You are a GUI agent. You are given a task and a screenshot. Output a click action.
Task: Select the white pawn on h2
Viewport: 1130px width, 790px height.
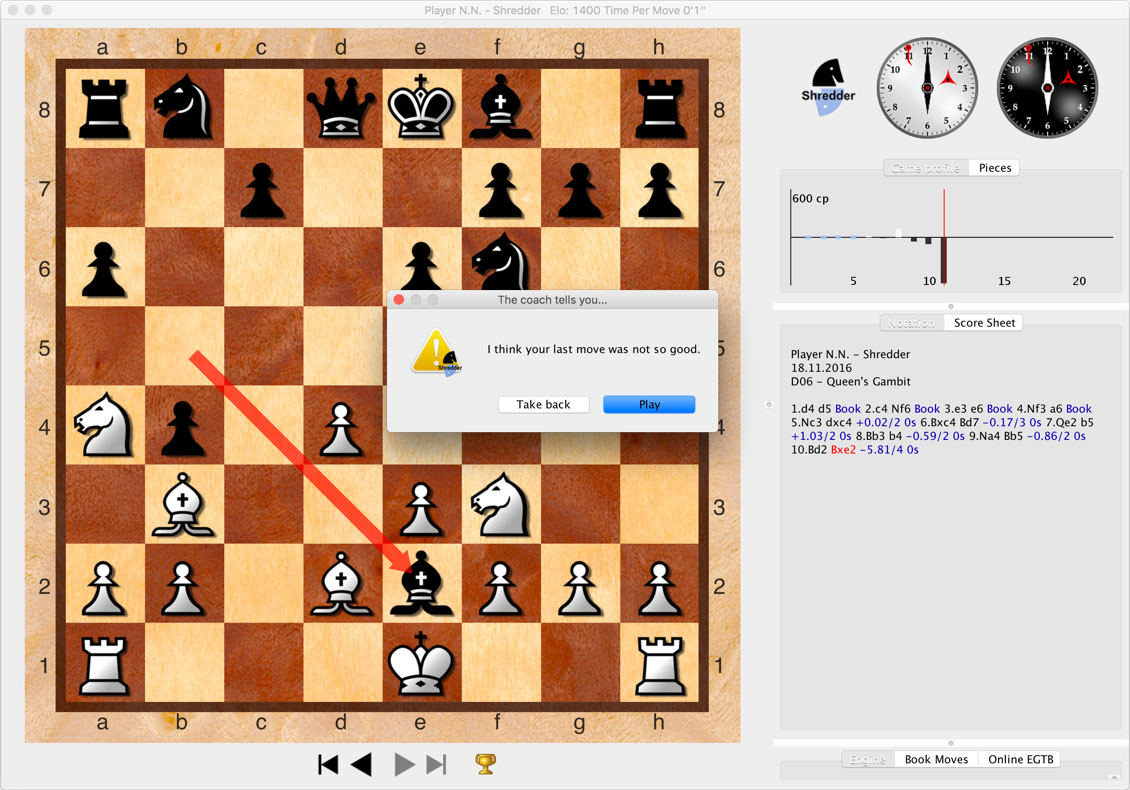659,588
